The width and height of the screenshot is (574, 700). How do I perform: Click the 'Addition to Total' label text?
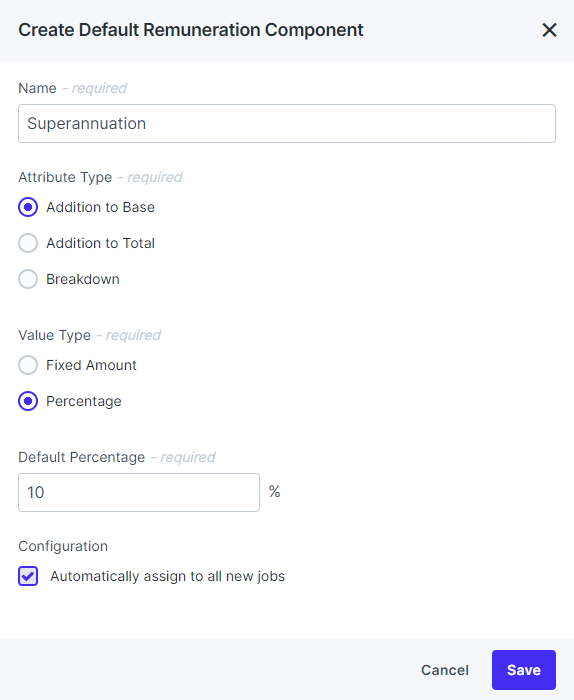tap(100, 243)
